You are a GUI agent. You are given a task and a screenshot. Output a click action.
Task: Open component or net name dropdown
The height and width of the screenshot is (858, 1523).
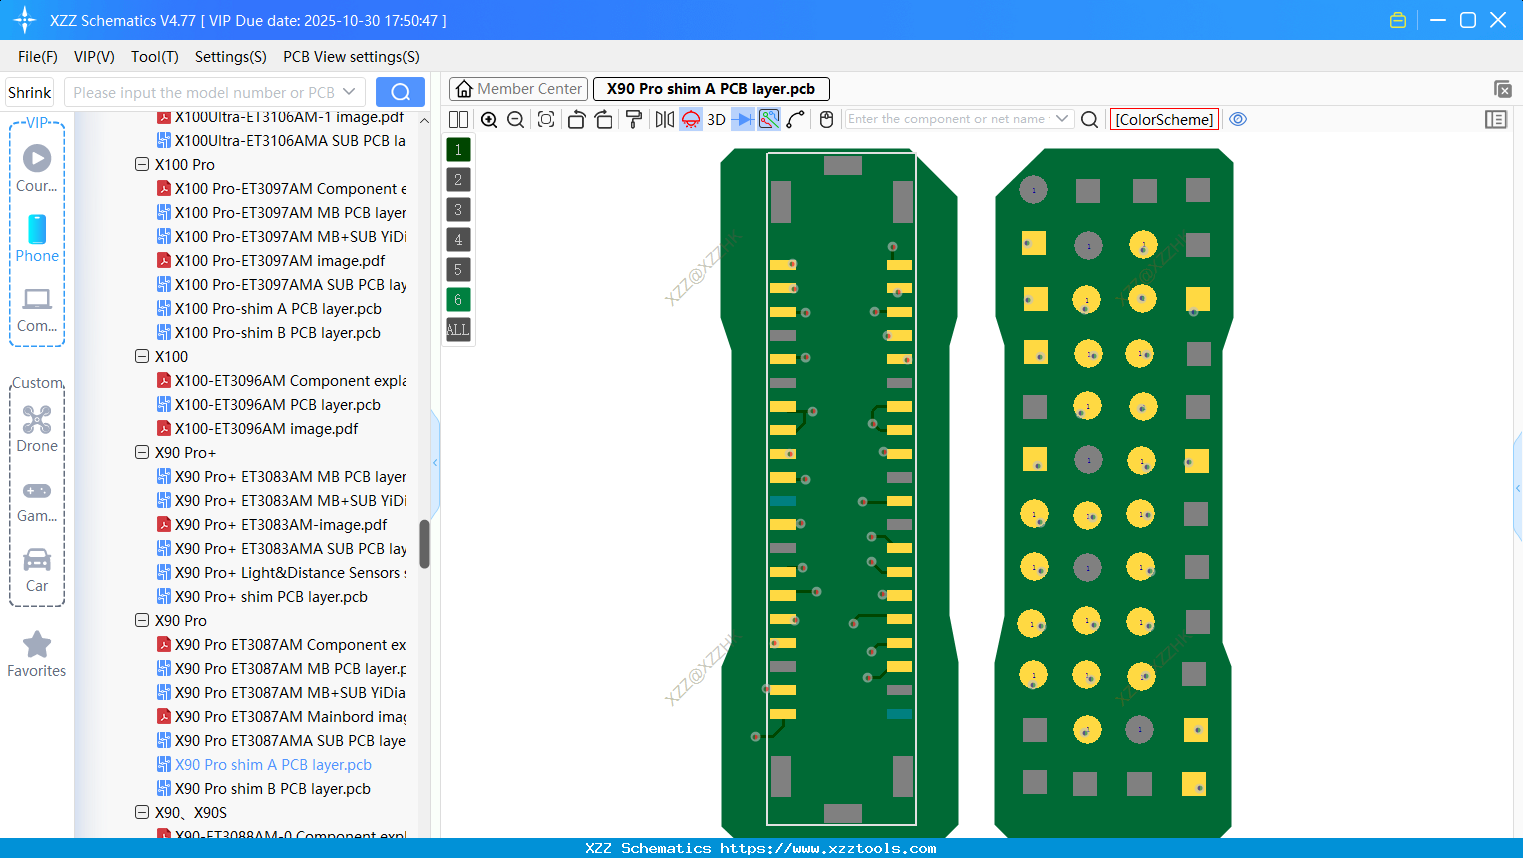point(1062,119)
